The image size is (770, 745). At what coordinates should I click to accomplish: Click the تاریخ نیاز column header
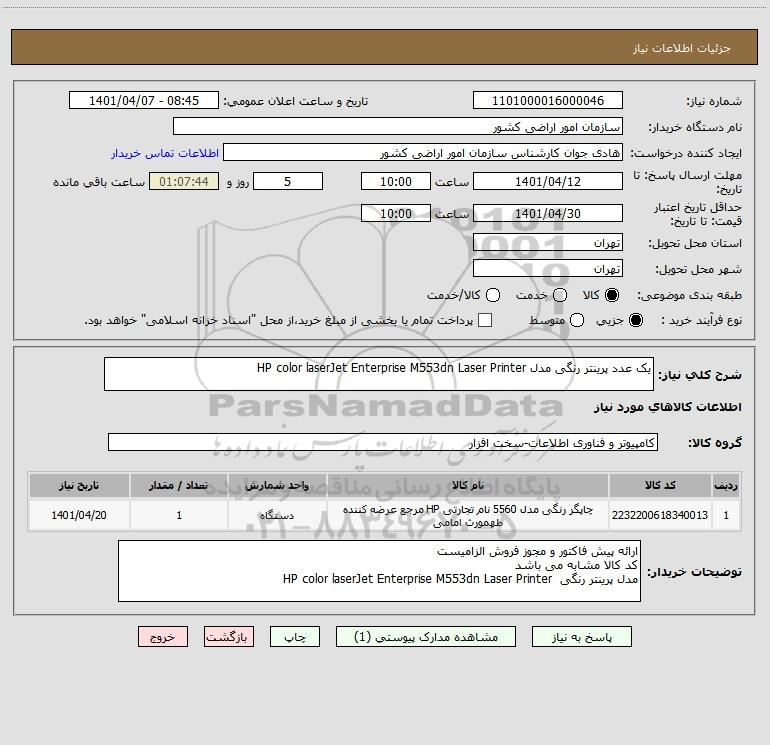click(x=79, y=485)
